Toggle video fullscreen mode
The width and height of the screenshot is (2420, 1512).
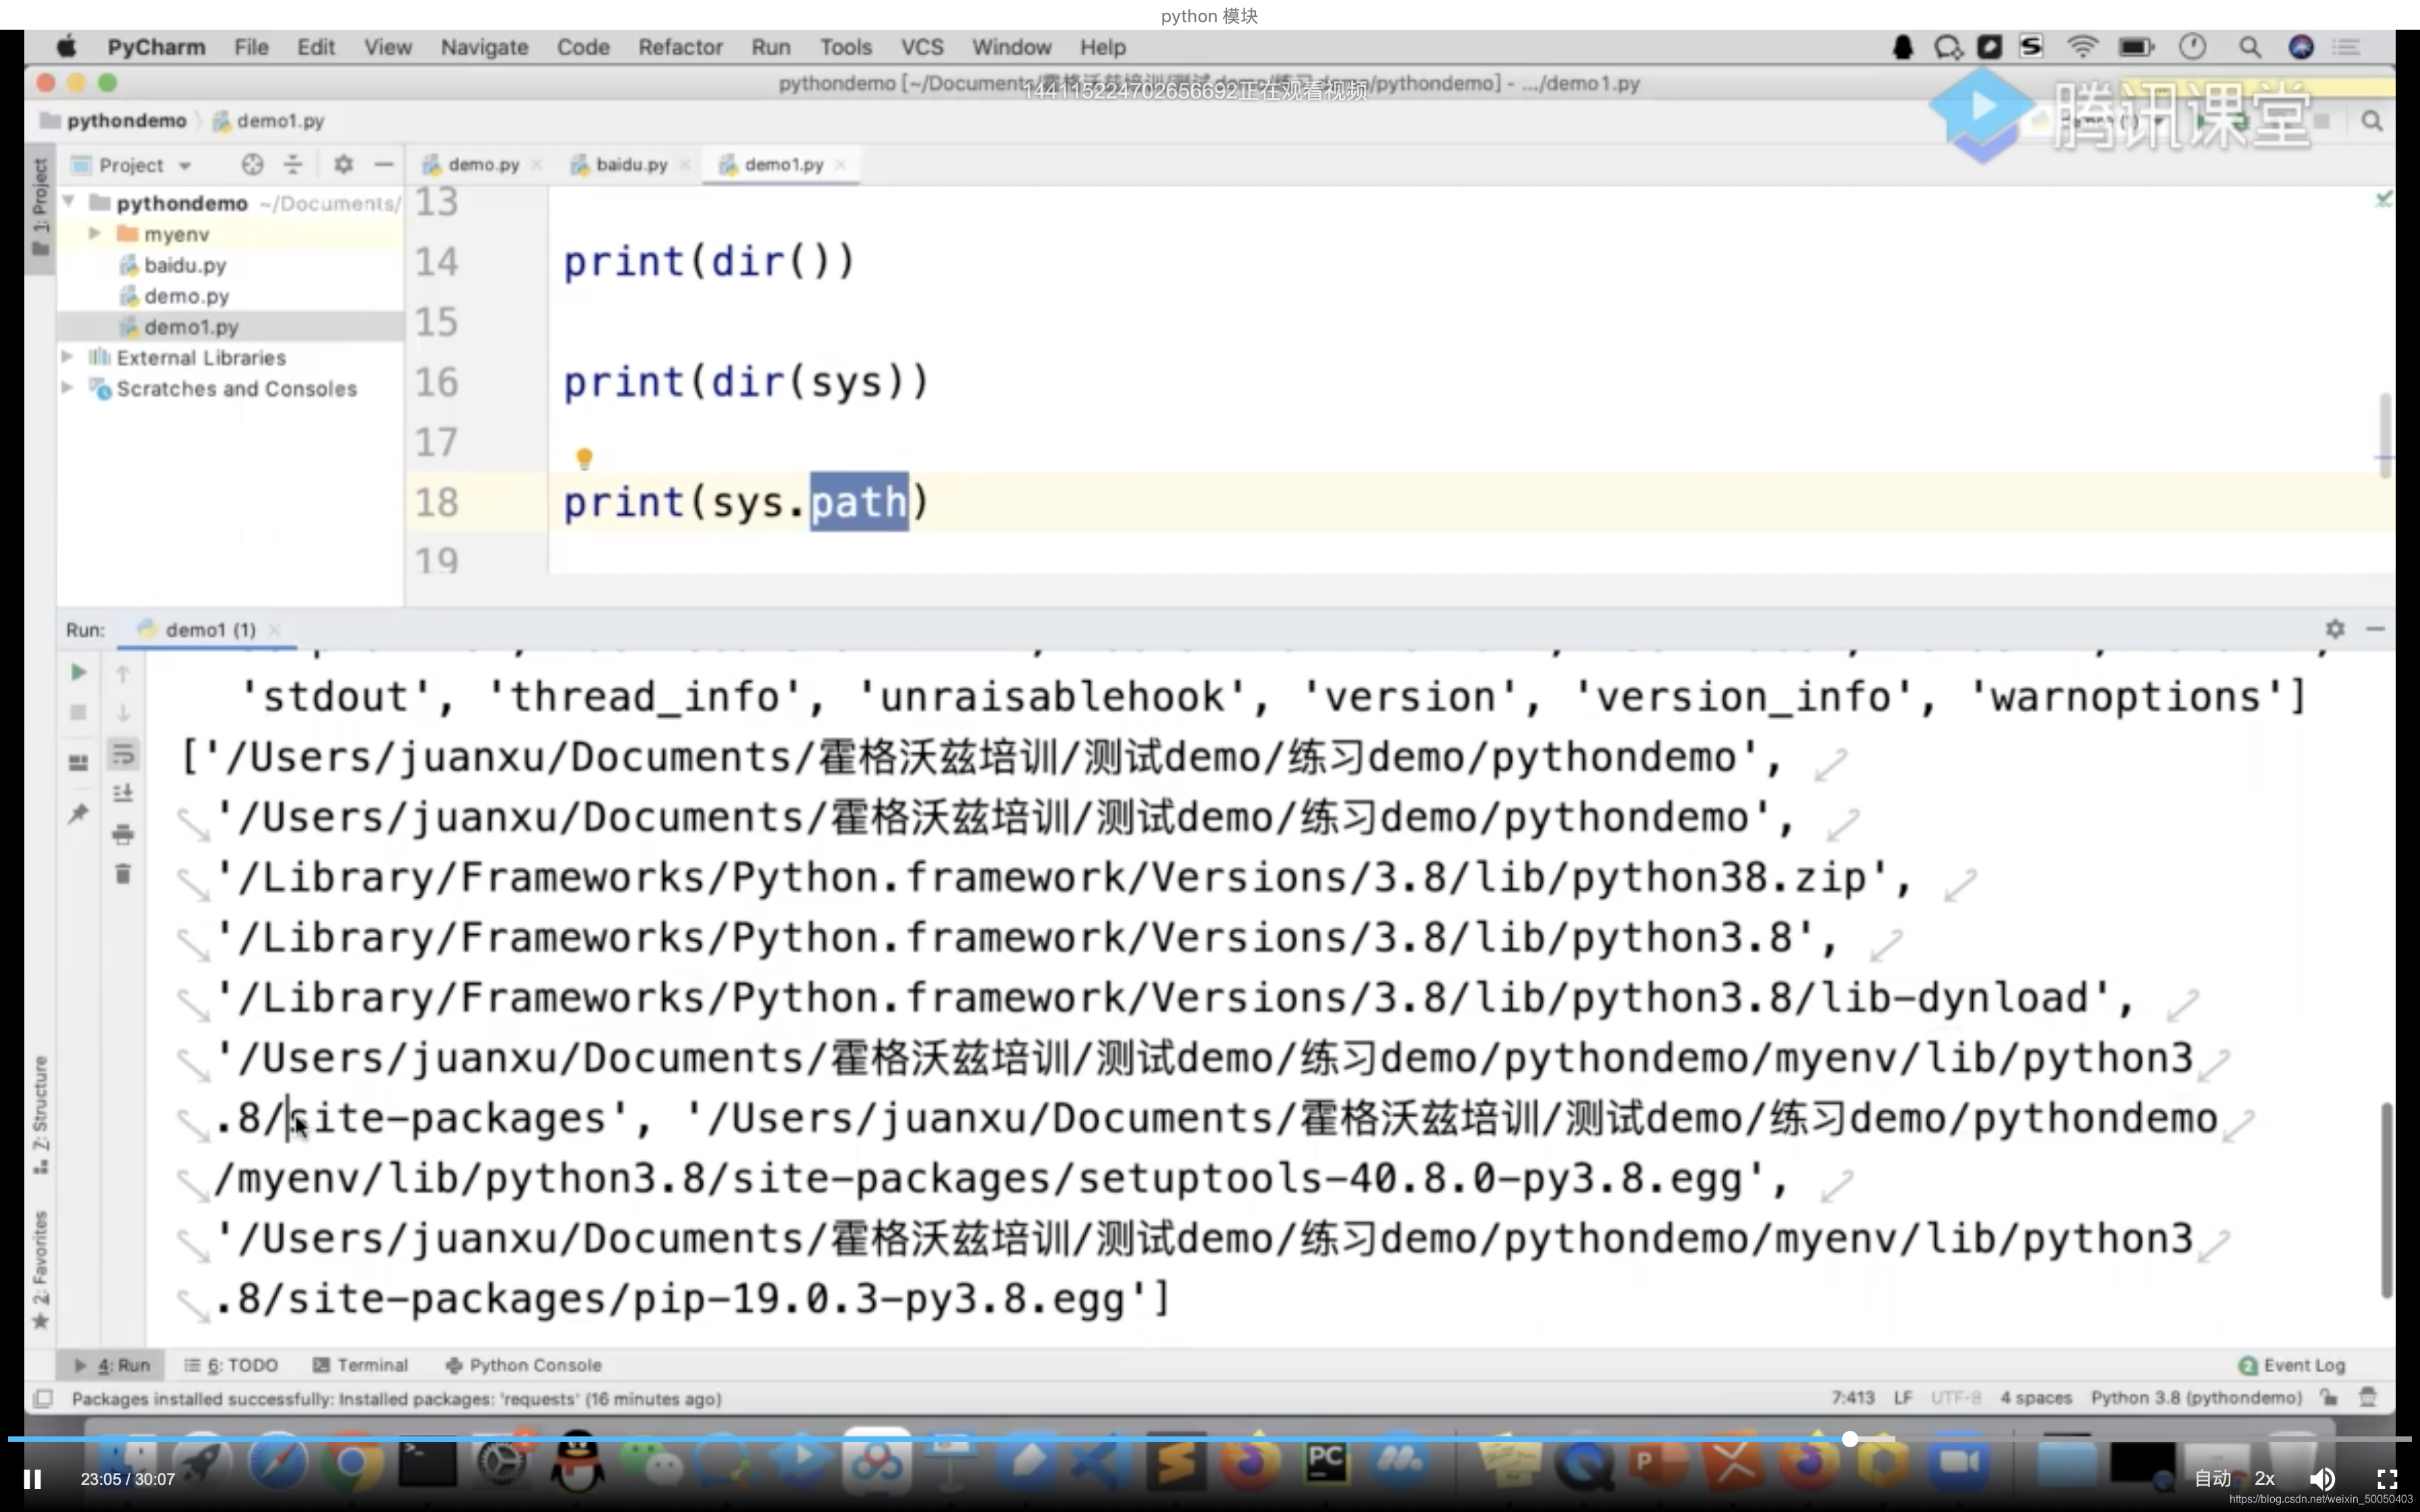point(2386,1479)
